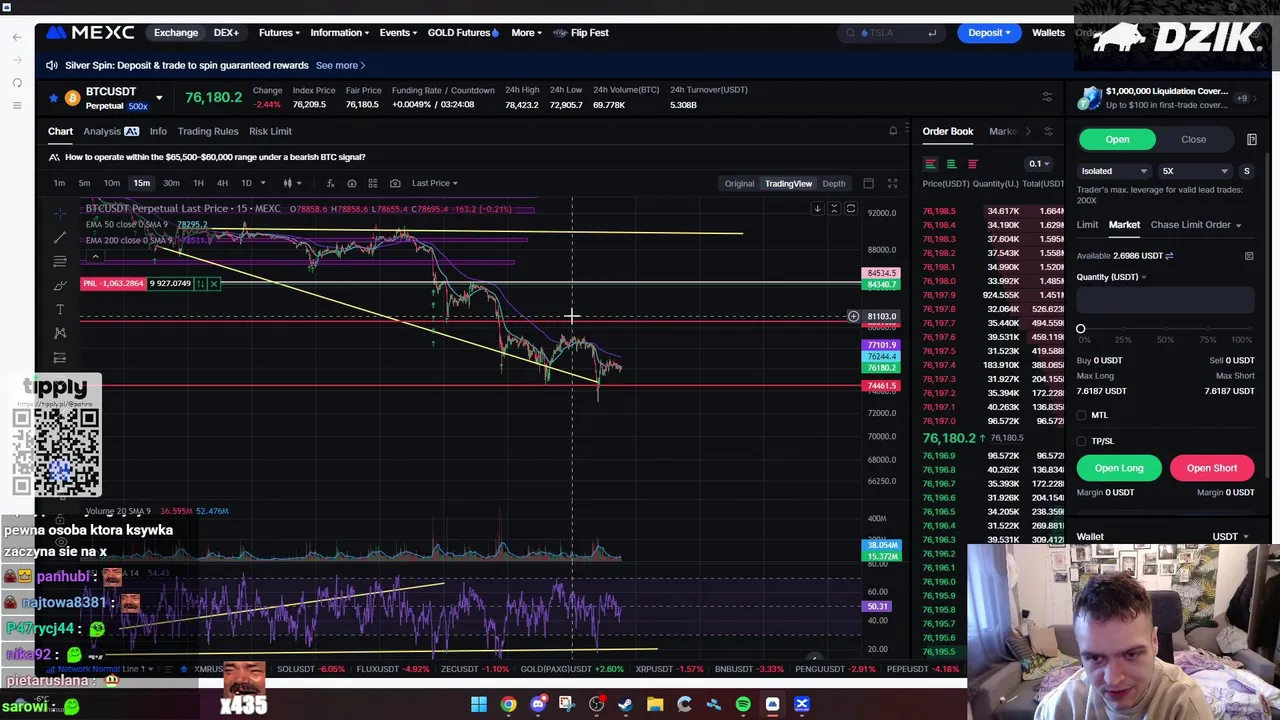
Task: Open Spotify from the taskbar
Action: tap(743, 705)
